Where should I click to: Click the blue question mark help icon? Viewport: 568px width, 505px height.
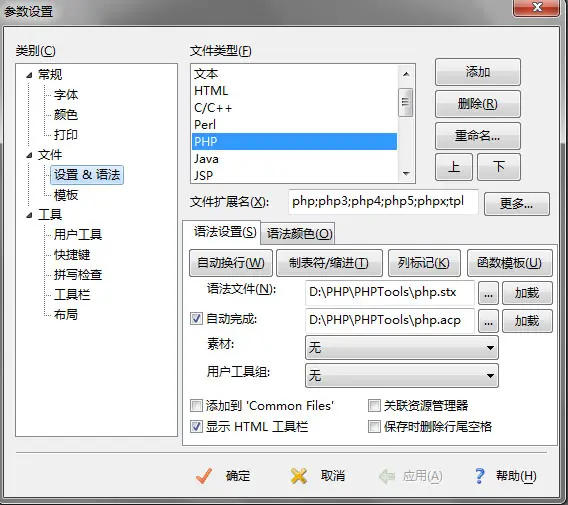480,476
